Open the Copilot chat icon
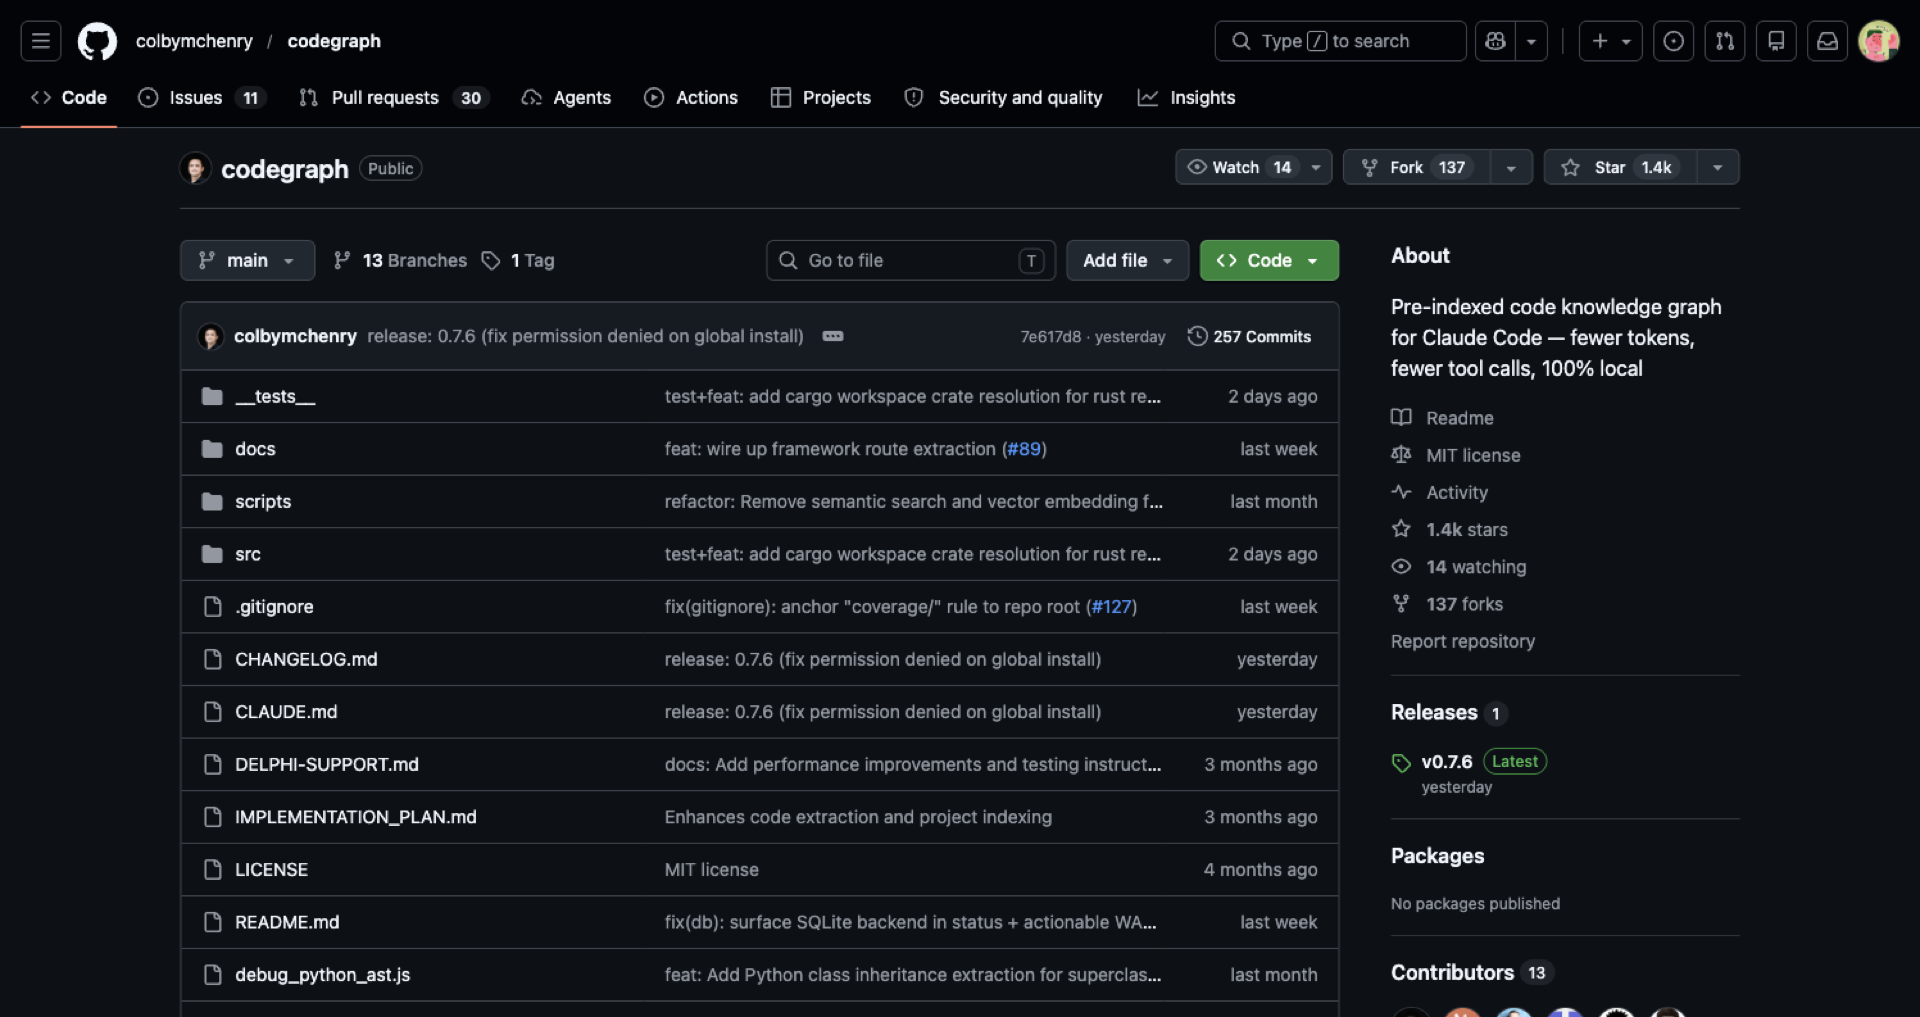The image size is (1920, 1017). click(1495, 41)
